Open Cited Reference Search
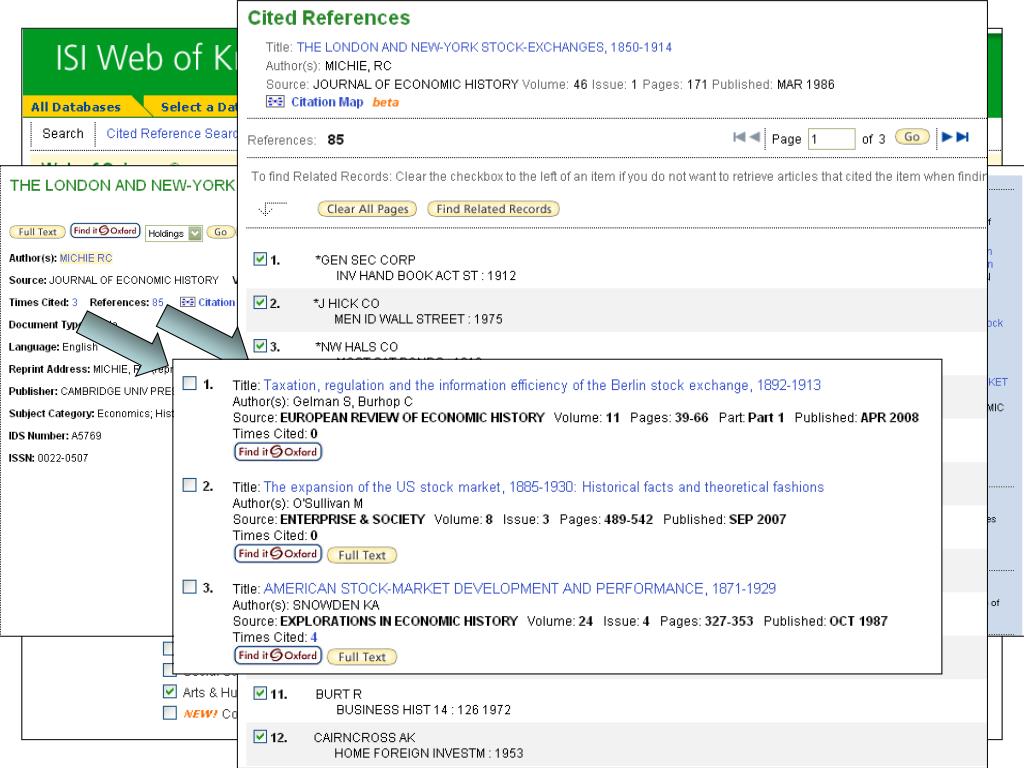This screenshot has width=1024, height=768. 172,133
